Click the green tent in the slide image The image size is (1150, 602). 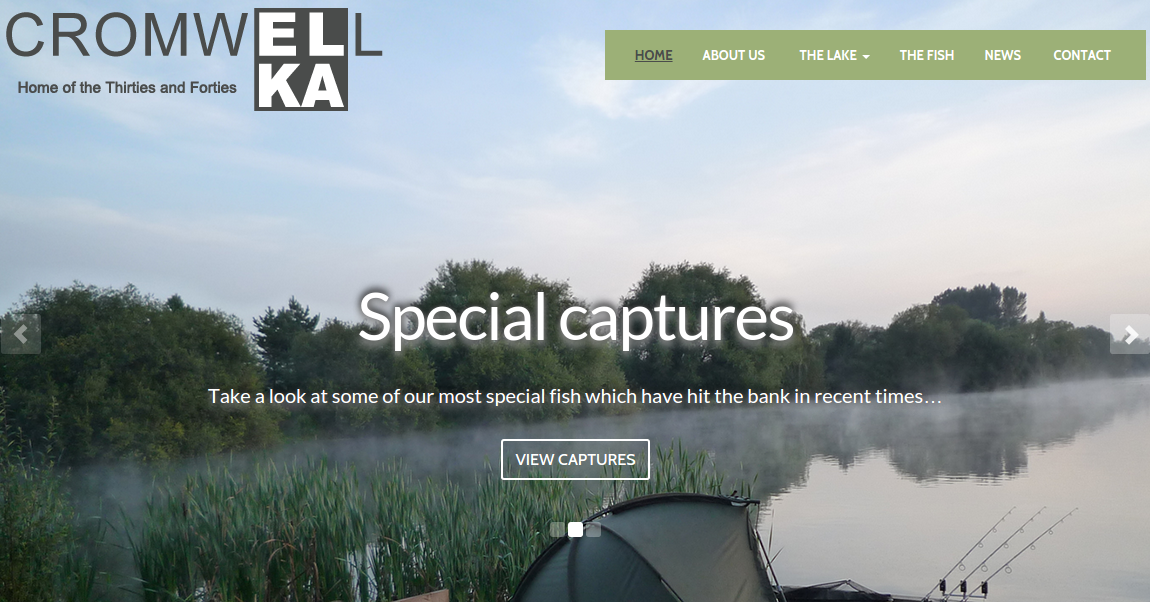pyautogui.click(x=644, y=551)
